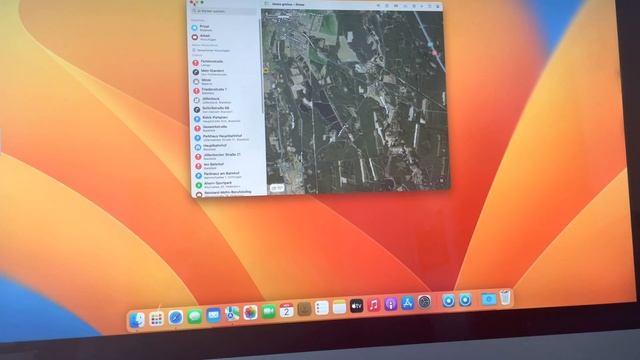Open the Friedenstraße 1 recent entry
Screen dimensions: 640x360
(x=226, y=91)
